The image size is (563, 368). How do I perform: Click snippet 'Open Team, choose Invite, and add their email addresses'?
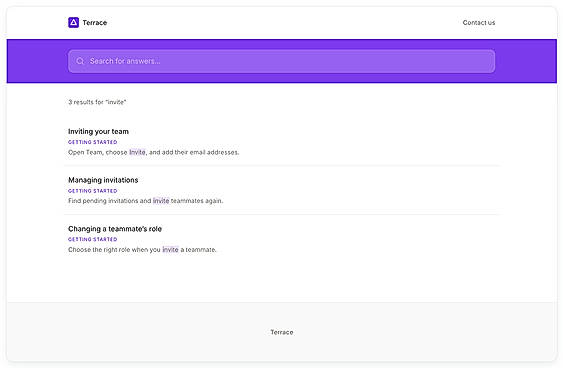pyautogui.click(x=153, y=152)
